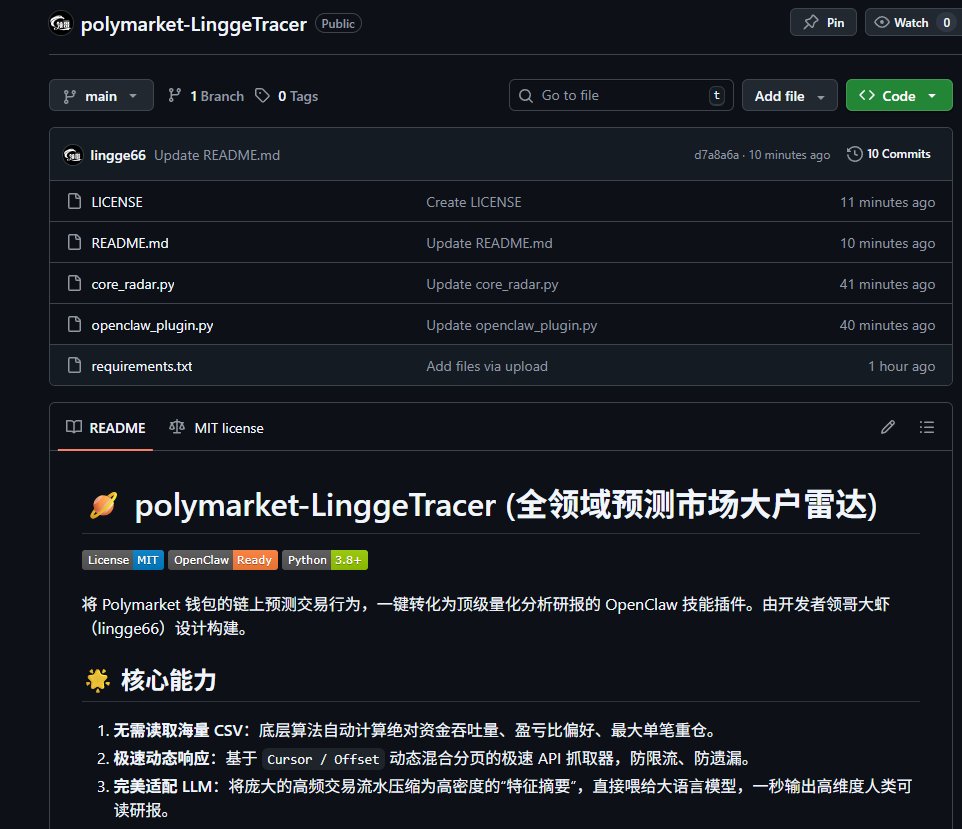Viewport: 962px width, 829px height.
Task: Open commit hash d7a8a6a
Action: (x=716, y=155)
